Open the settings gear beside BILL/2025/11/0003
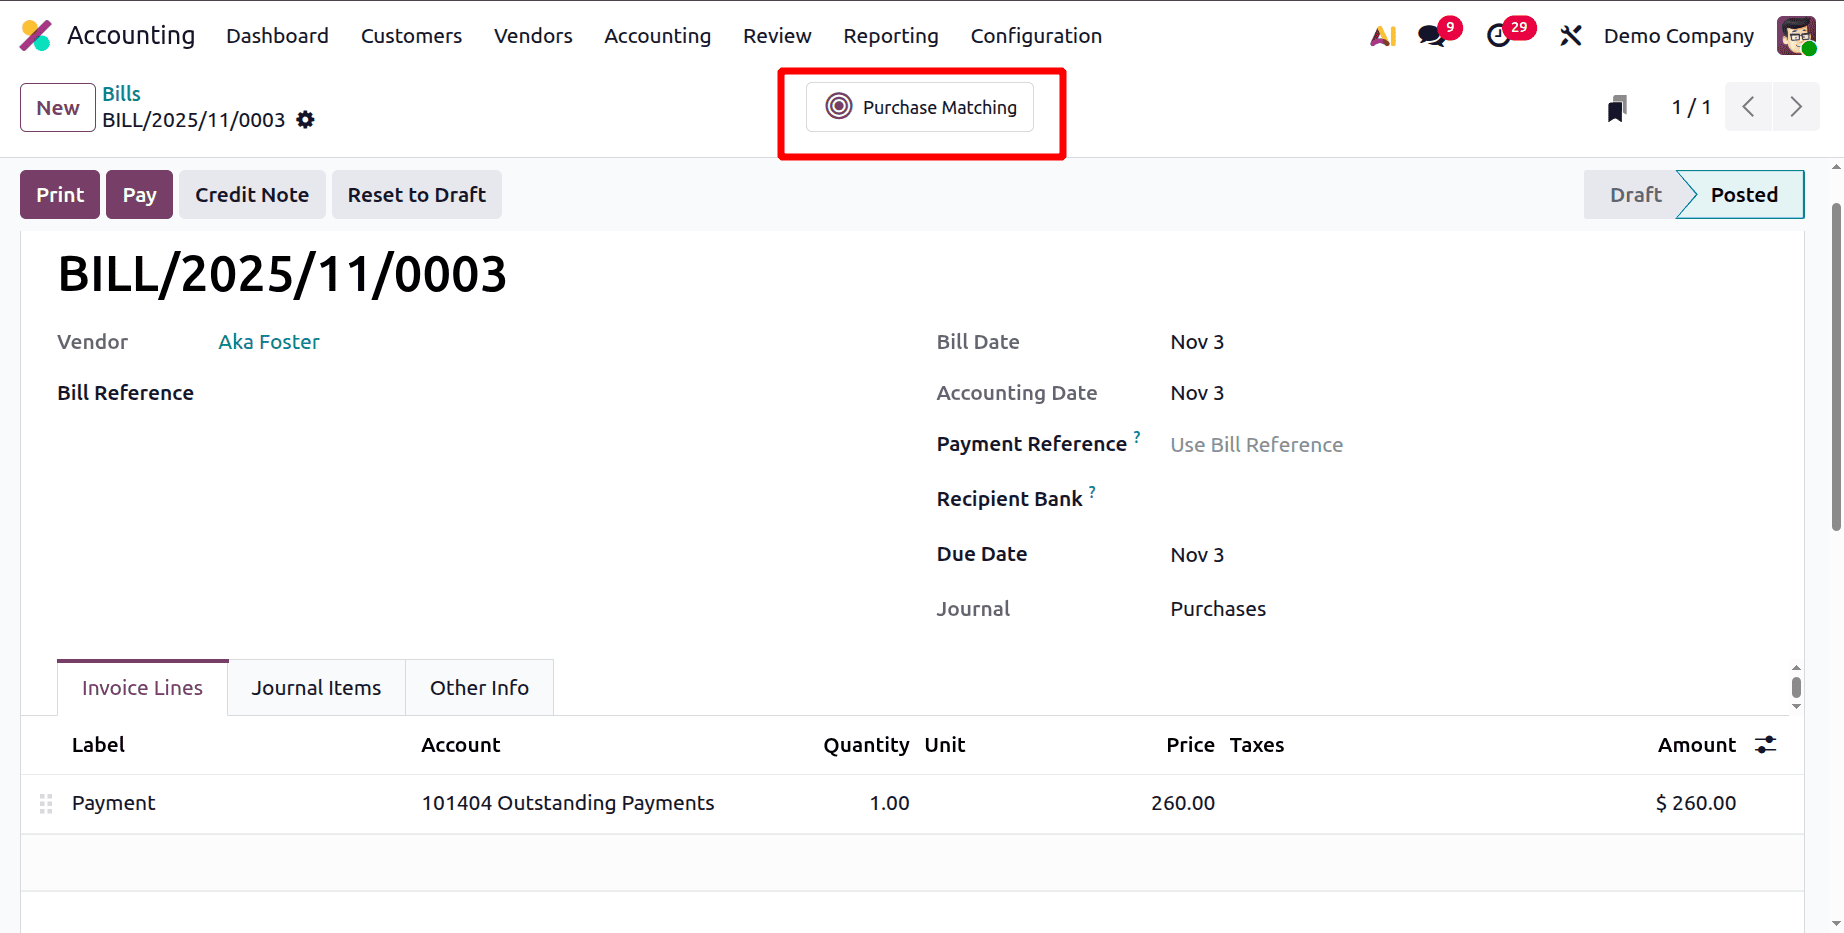This screenshot has height=933, width=1844. pos(305,119)
